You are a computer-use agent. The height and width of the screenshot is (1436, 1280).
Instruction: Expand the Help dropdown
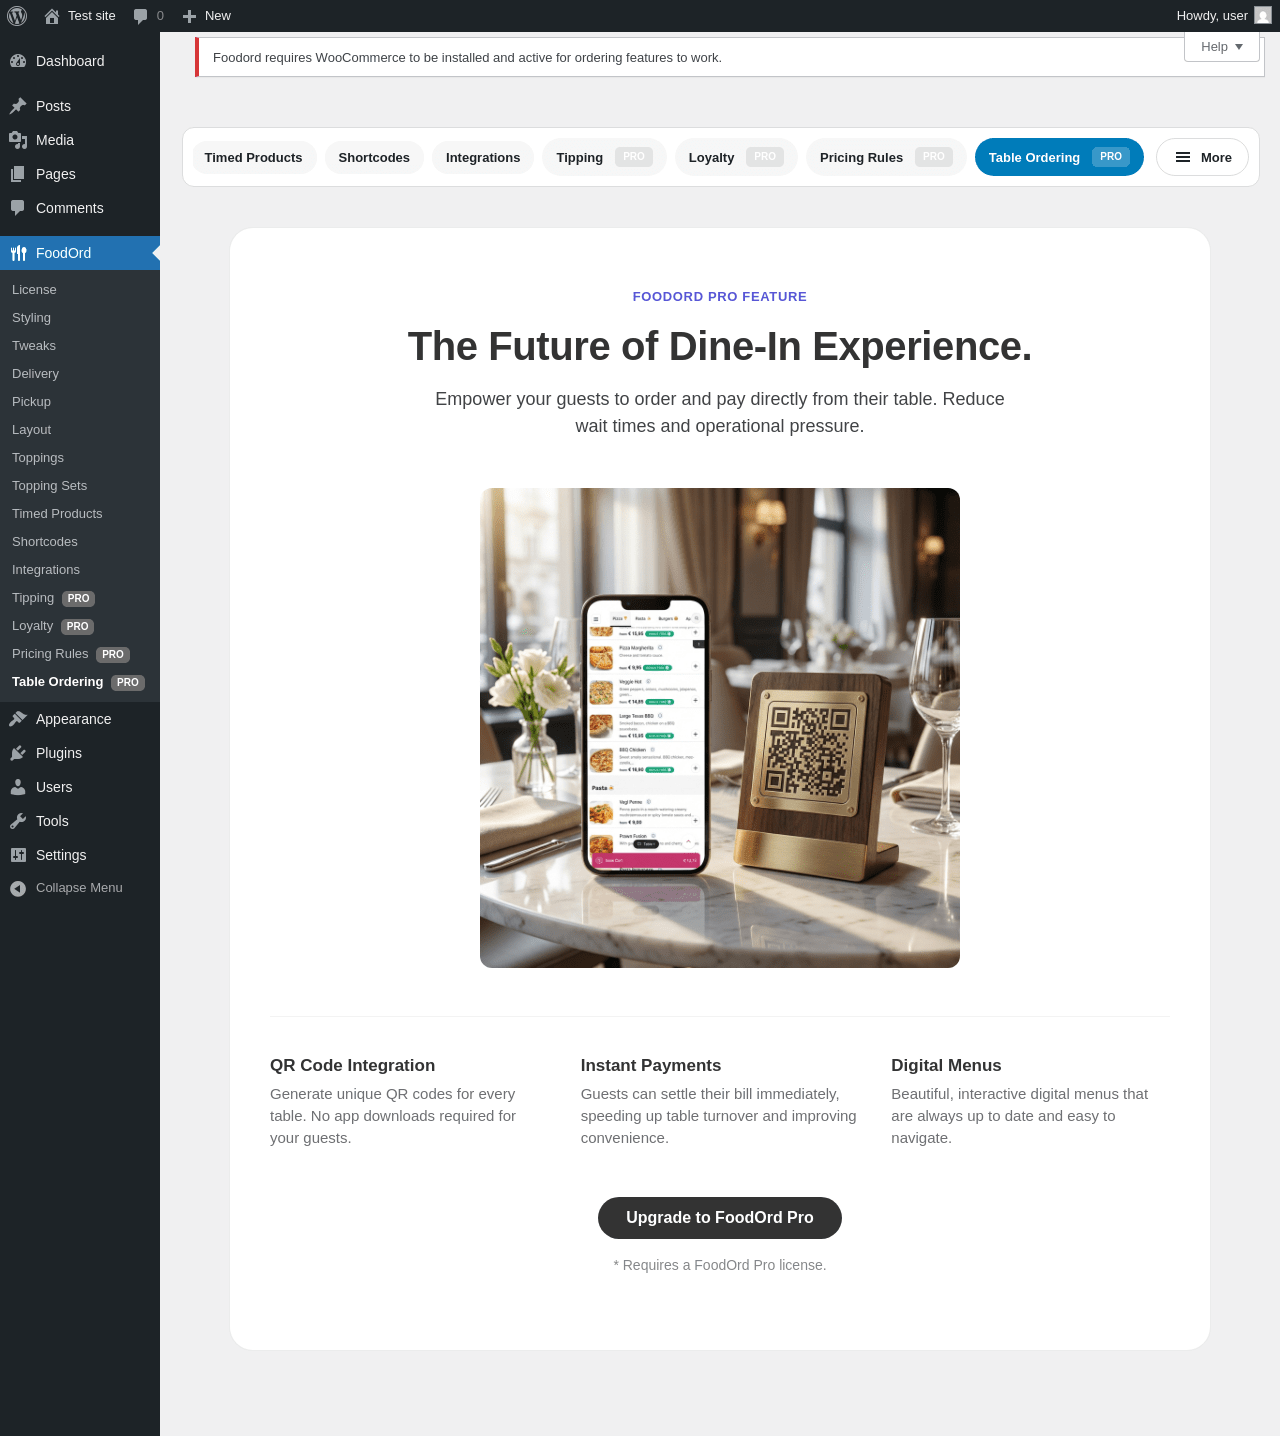[1222, 47]
